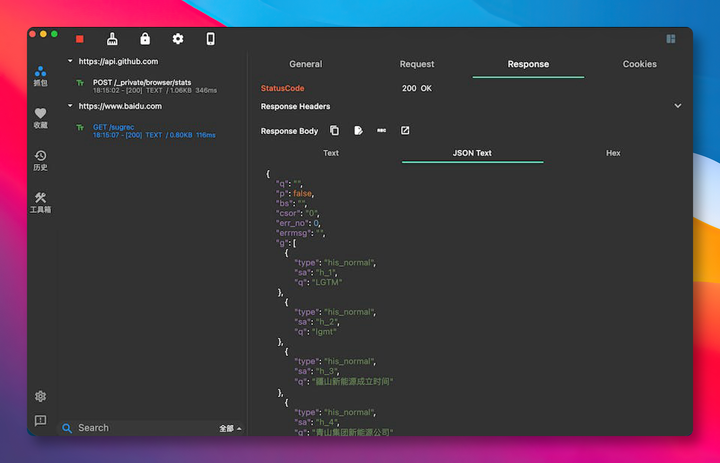This screenshot has width=720, height=463.
Task: Click the Search input field
Action: (x=140, y=428)
